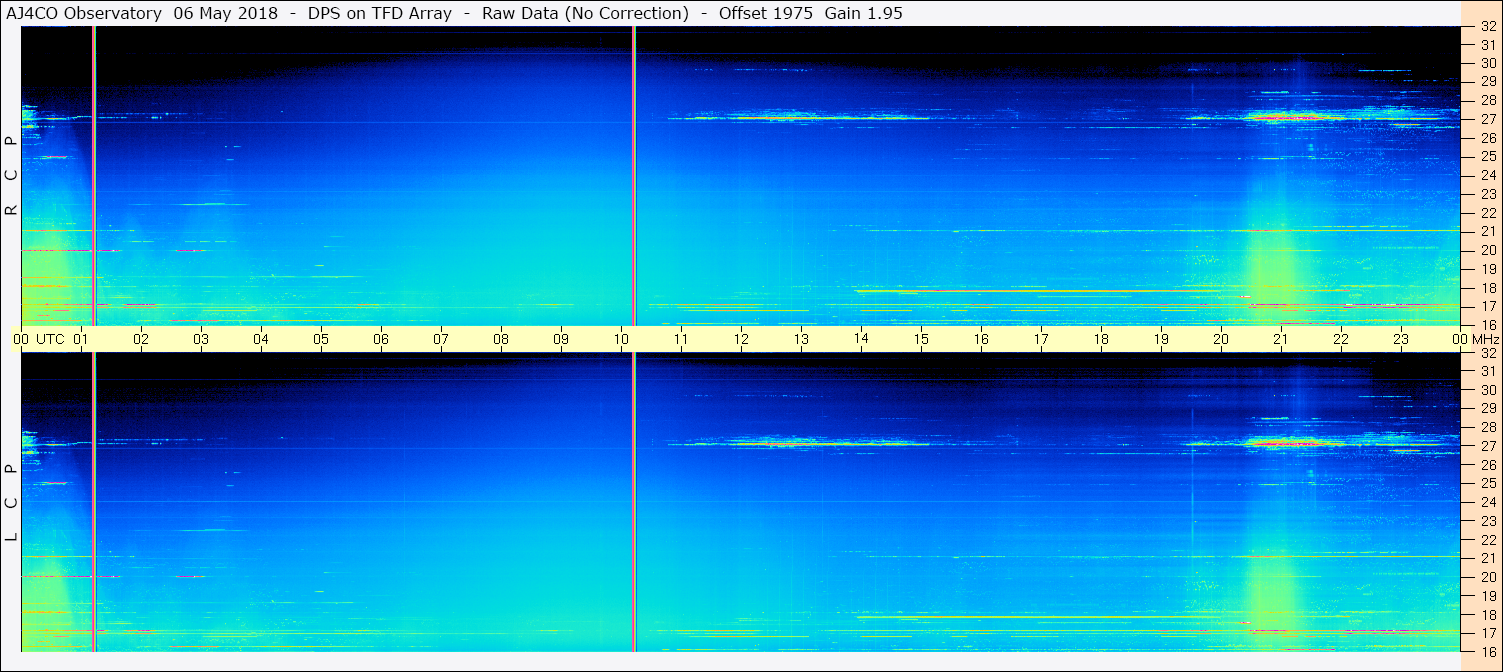This screenshot has width=1503, height=672.
Task: Click hour "23" on the time axis
Action: (x=1401, y=339)
